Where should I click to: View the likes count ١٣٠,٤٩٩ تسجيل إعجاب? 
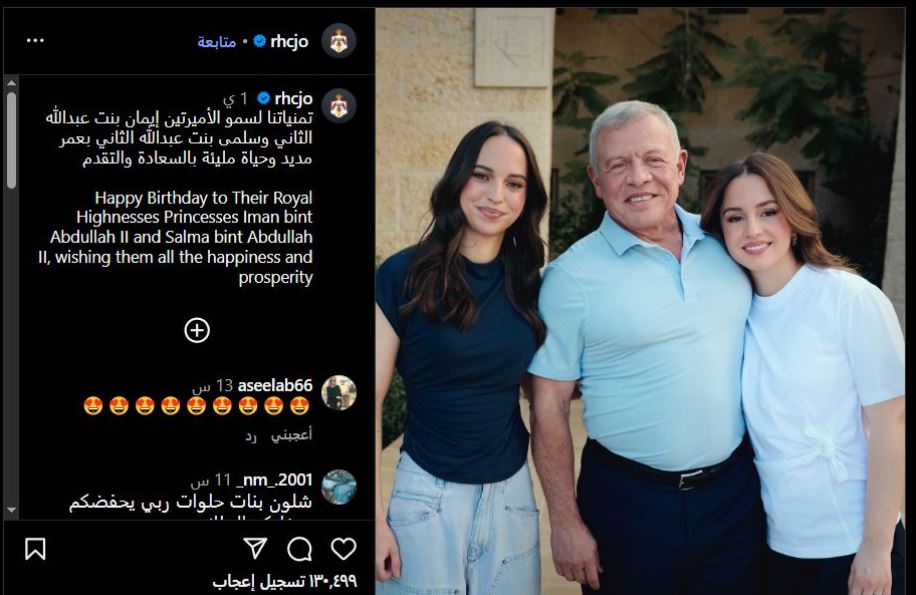click(x=284, y=581)
